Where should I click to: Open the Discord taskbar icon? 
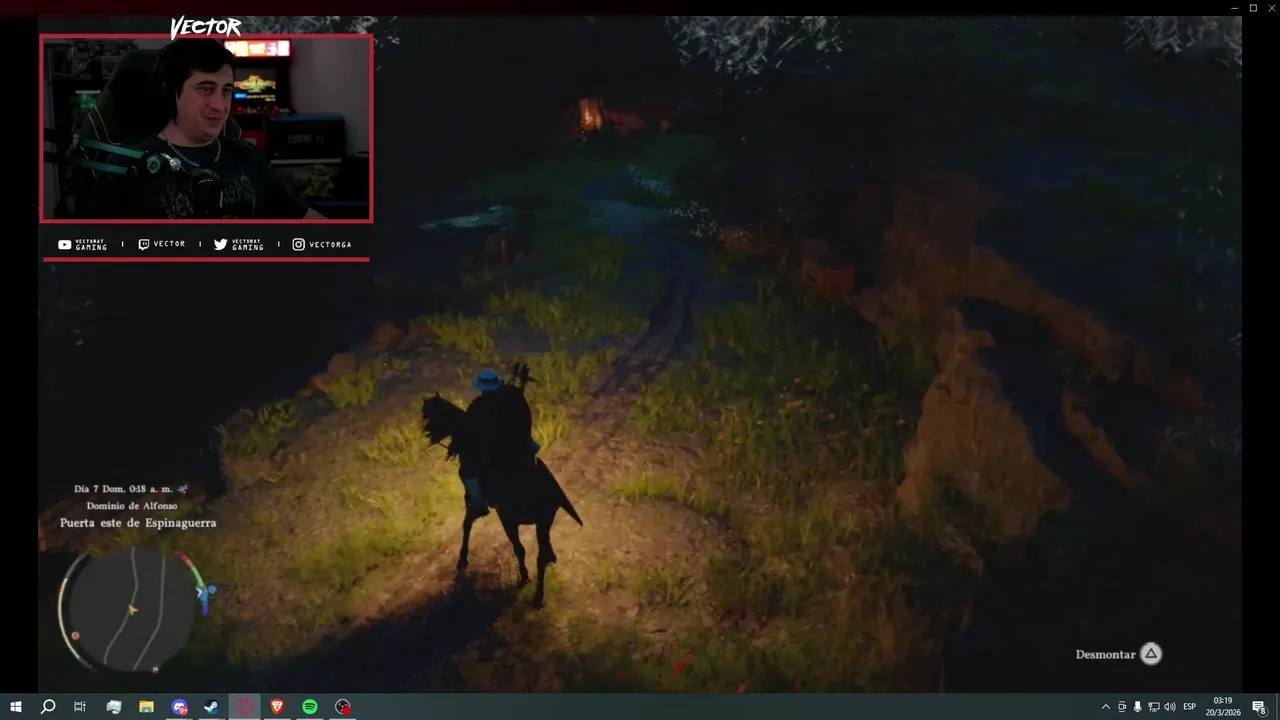pyautogui.click(x=179, y=707)
